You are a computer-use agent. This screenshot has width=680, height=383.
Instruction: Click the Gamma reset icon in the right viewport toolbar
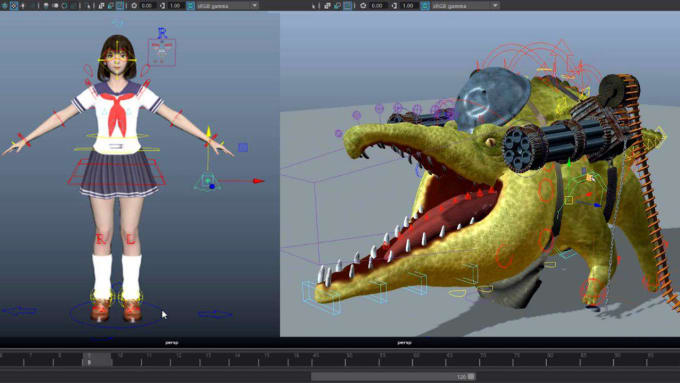[394, 6]
